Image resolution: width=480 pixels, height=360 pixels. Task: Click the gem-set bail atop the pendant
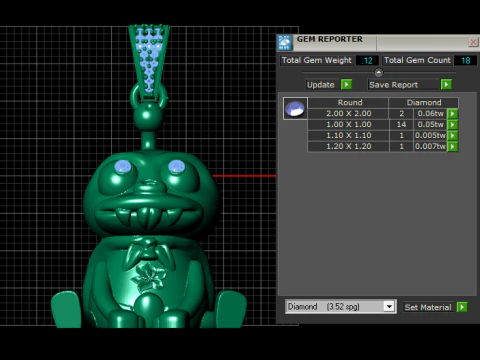click(x=149, y=62)
